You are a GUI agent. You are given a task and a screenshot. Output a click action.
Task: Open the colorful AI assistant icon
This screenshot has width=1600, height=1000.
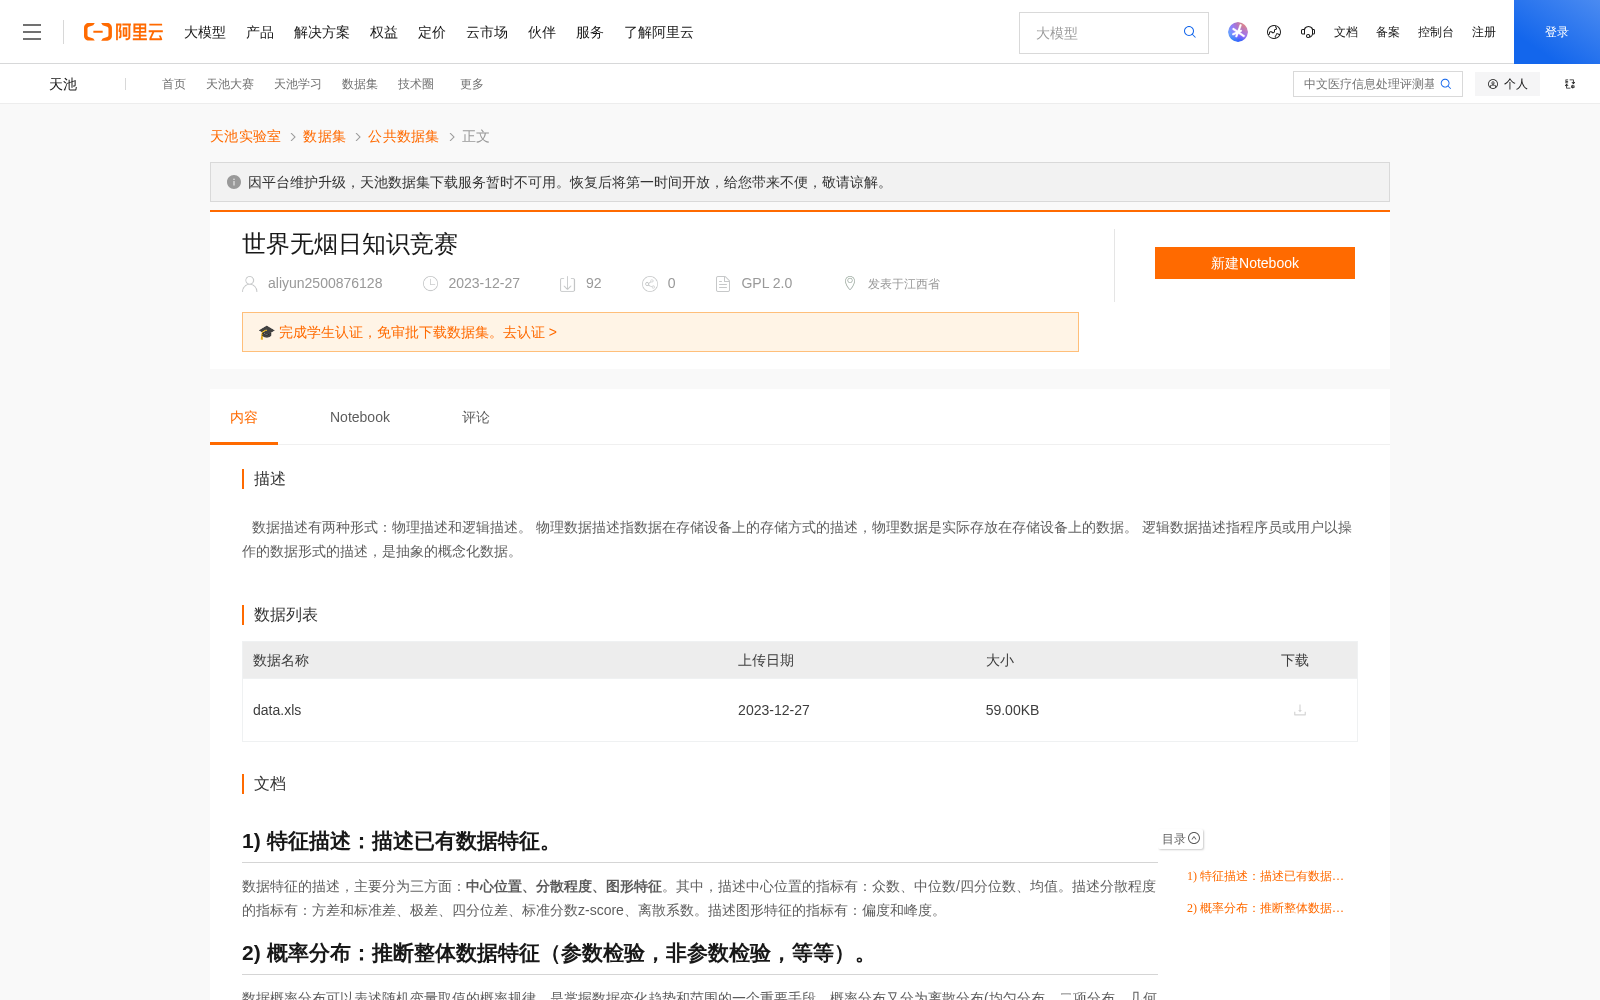(x=1238, y=32)
